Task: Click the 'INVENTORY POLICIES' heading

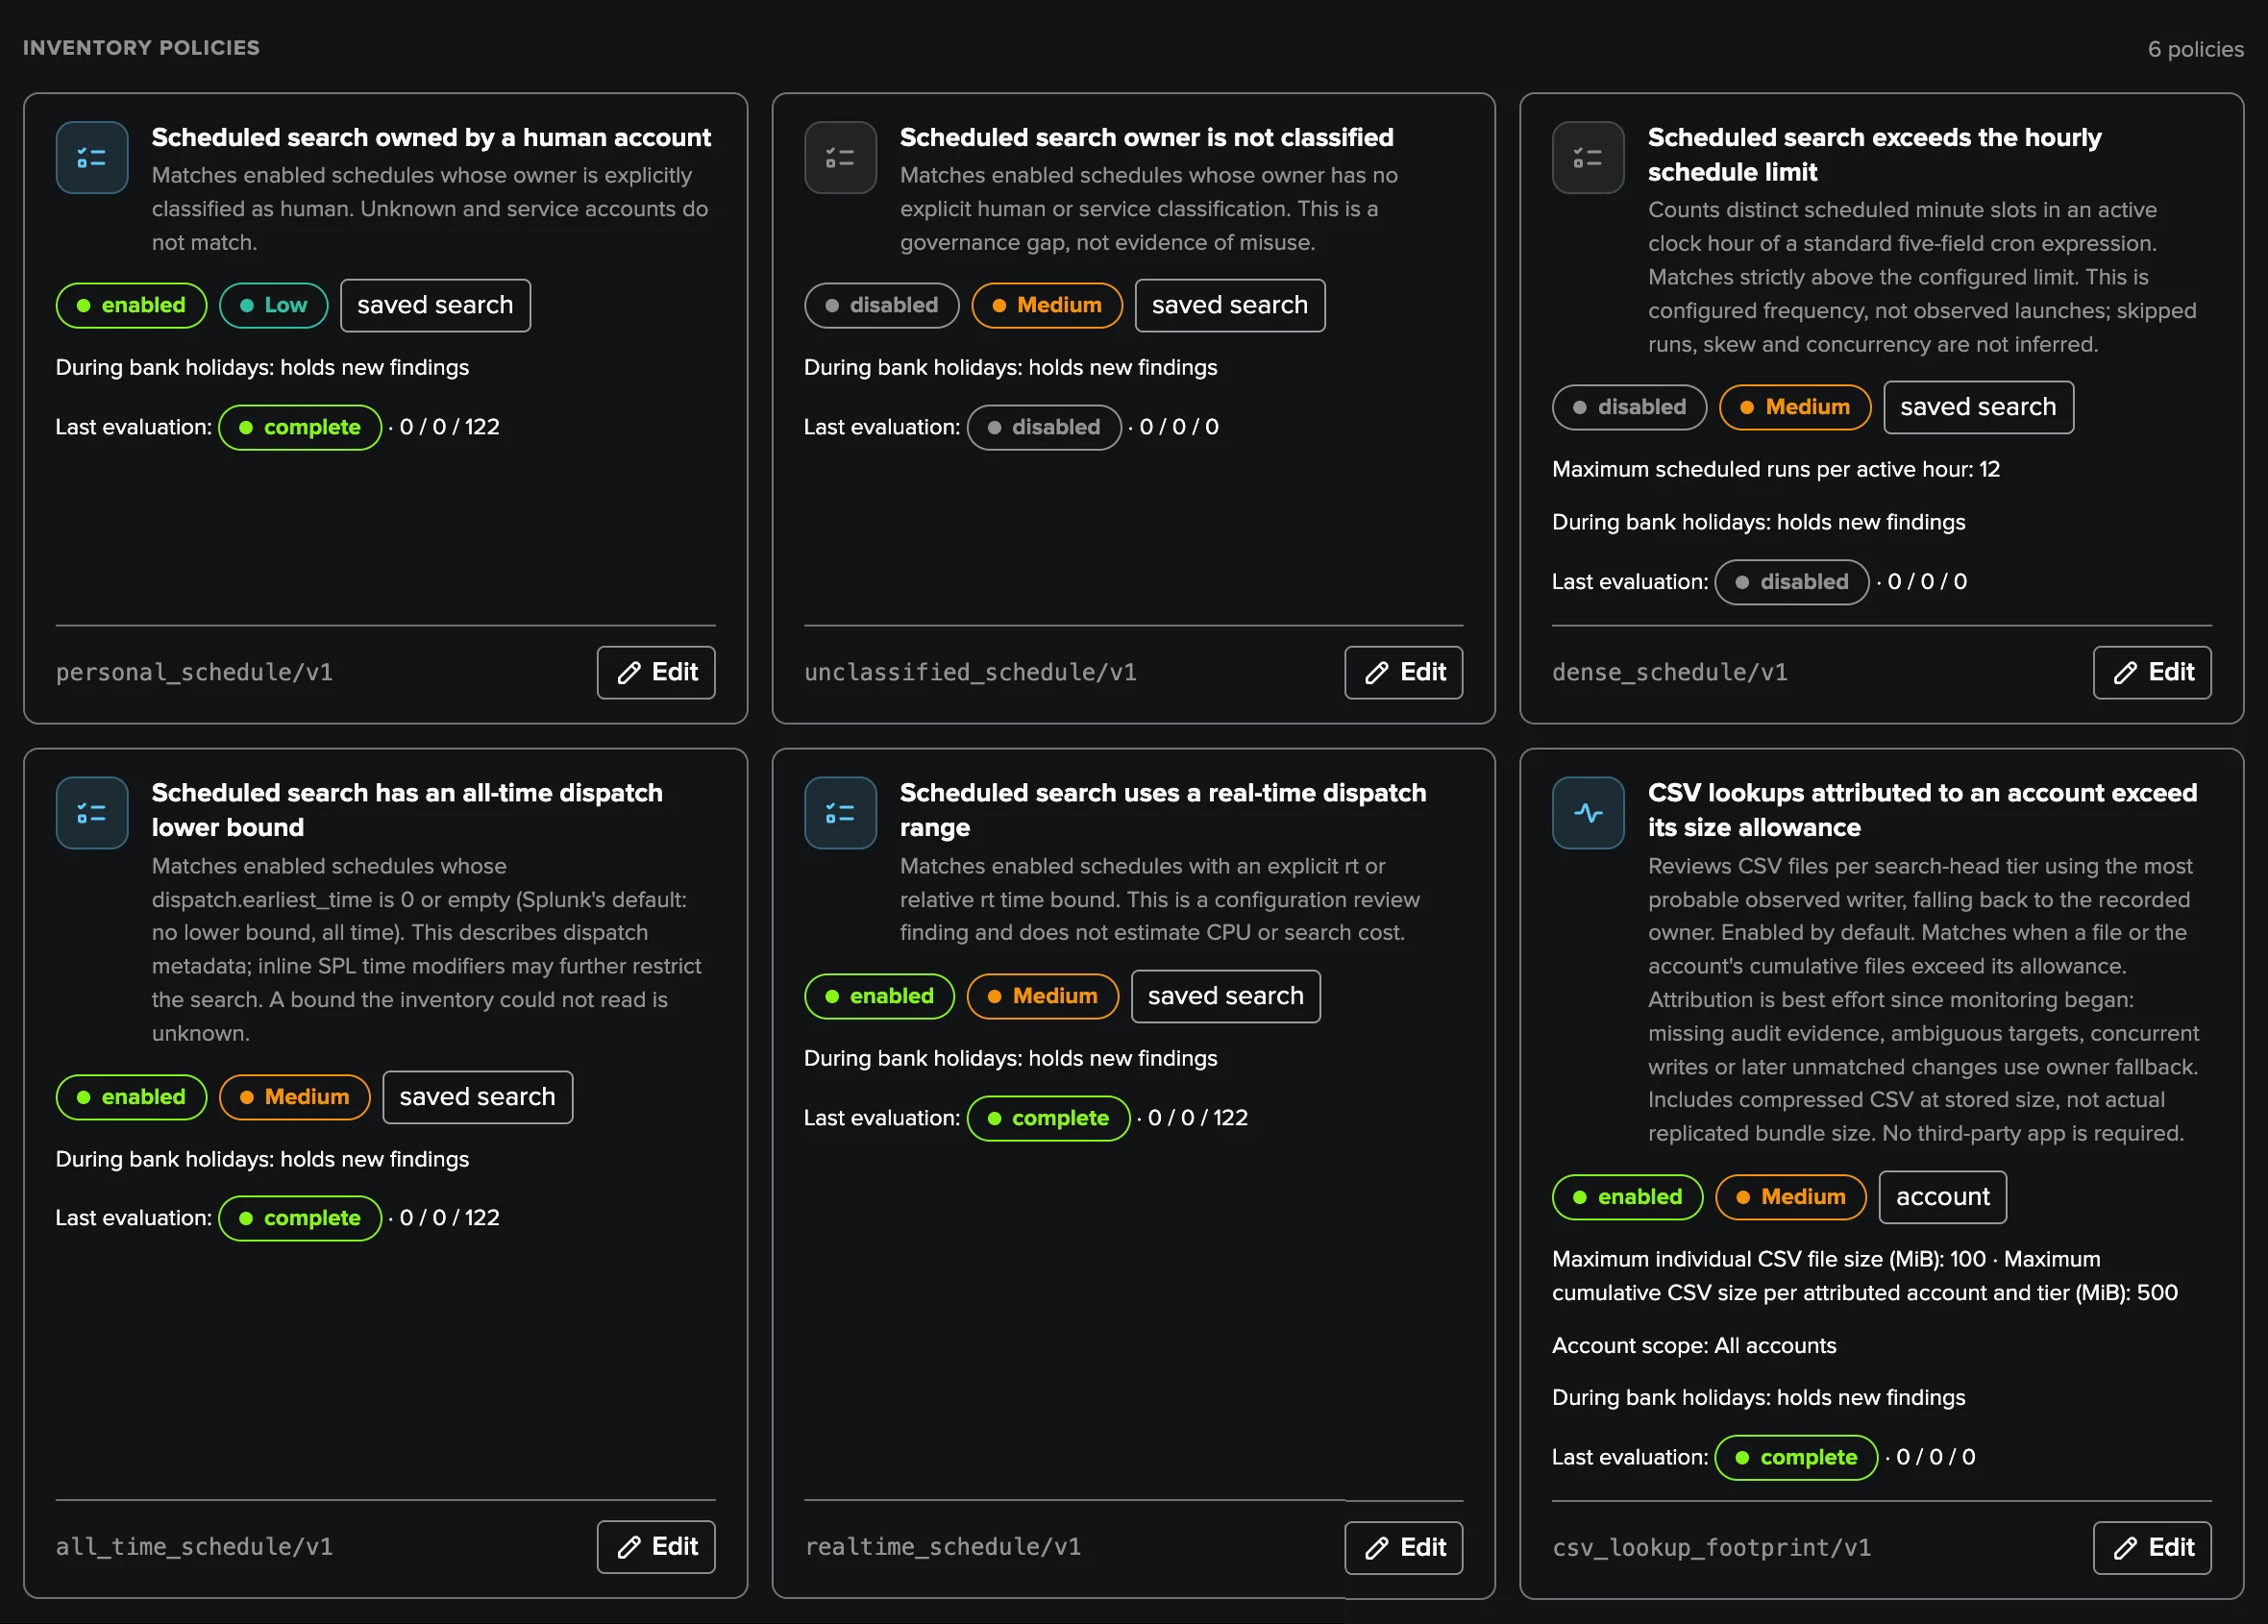Action: [141, 47]
